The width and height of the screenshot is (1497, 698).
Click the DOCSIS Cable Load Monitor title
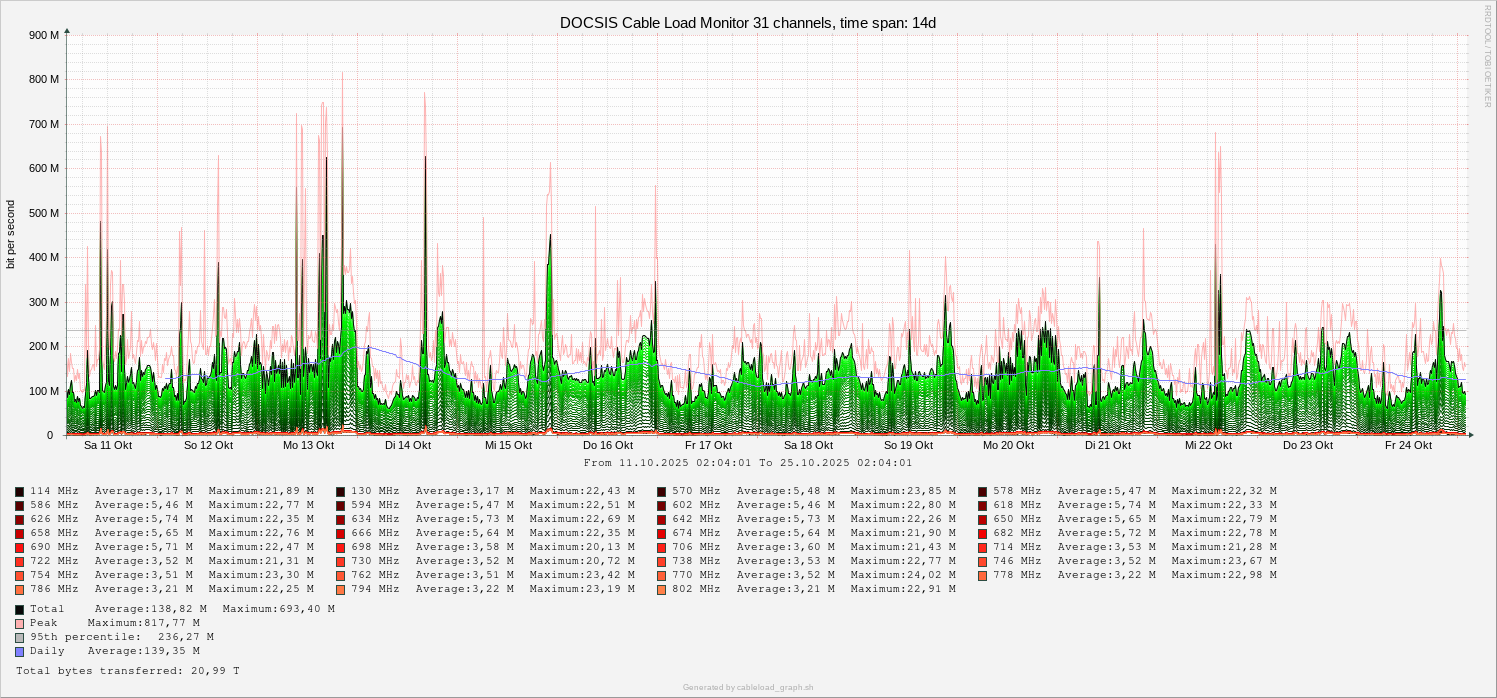pyautogui.click(x=748, y=22)
